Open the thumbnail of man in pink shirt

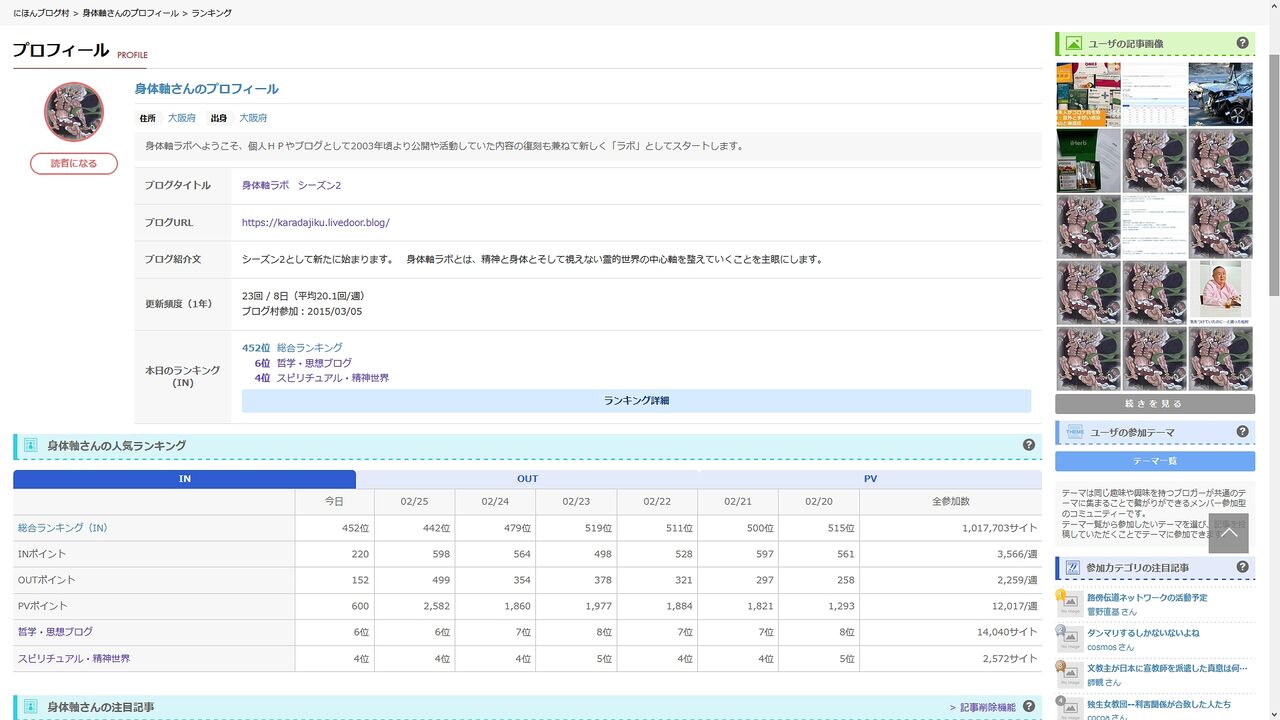[x=1220, y=293]
